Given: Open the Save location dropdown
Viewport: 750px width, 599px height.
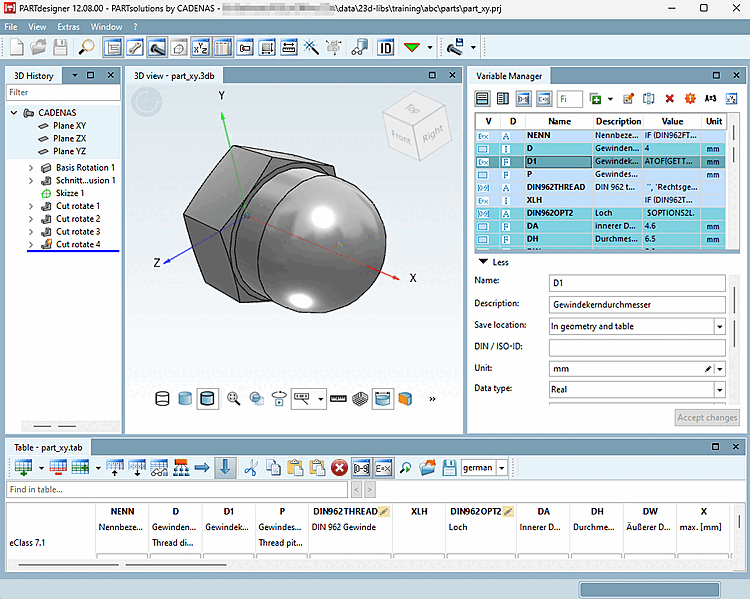Looking at the screenshot, I should click(718, 326).
